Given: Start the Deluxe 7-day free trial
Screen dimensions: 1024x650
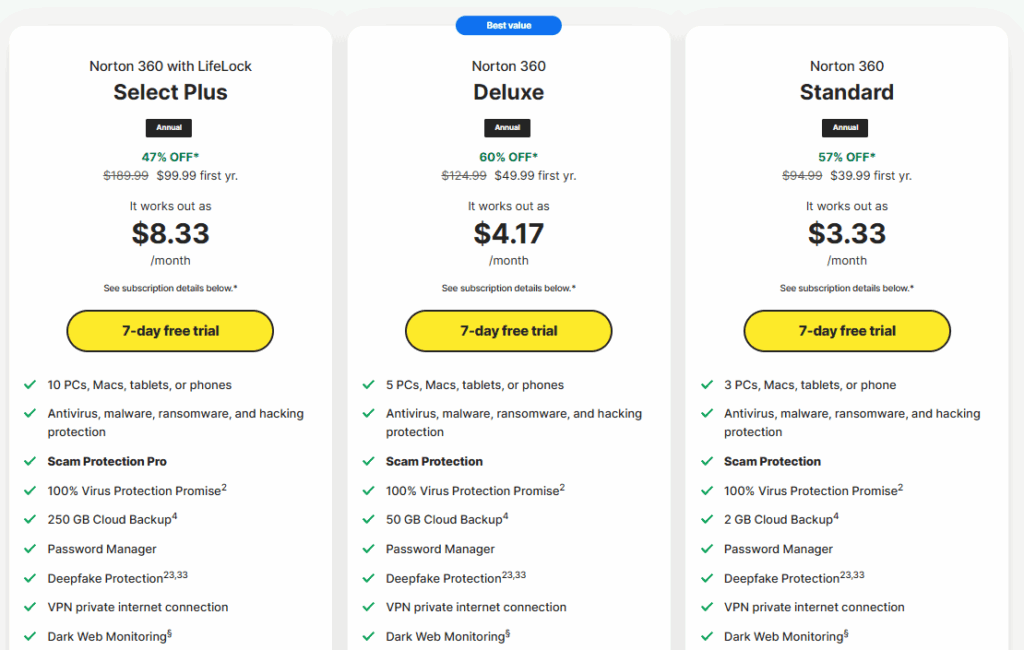Looking at the screenshot, I should click(x=508, y=331).
